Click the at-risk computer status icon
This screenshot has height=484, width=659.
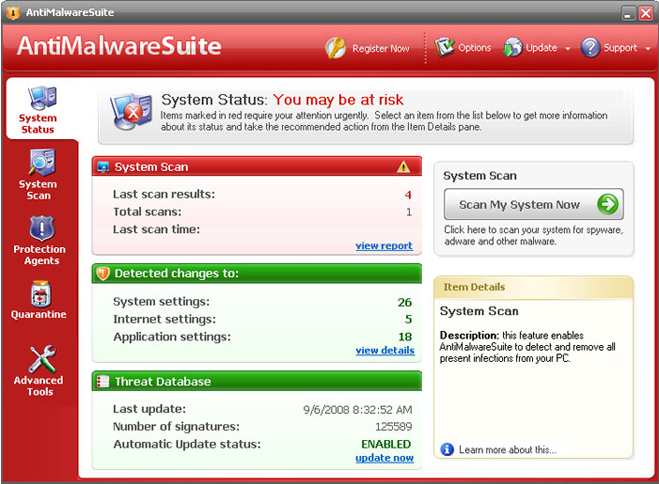131,111
